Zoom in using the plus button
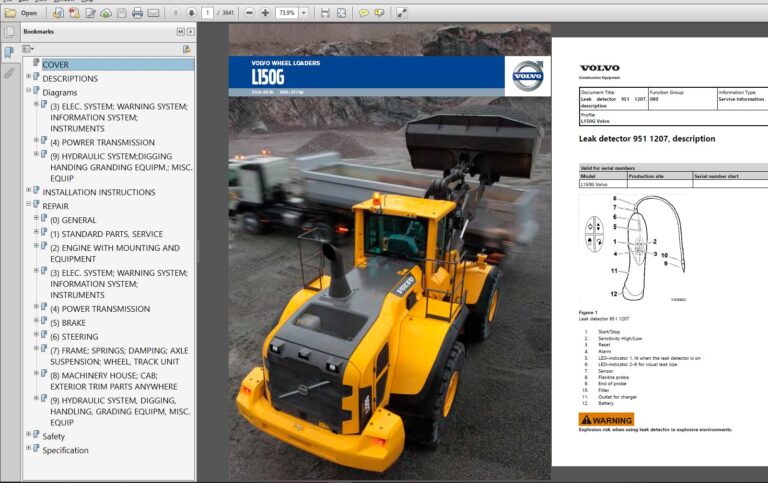The height and width of the screenshot is (483, 768). coord(265,13)
